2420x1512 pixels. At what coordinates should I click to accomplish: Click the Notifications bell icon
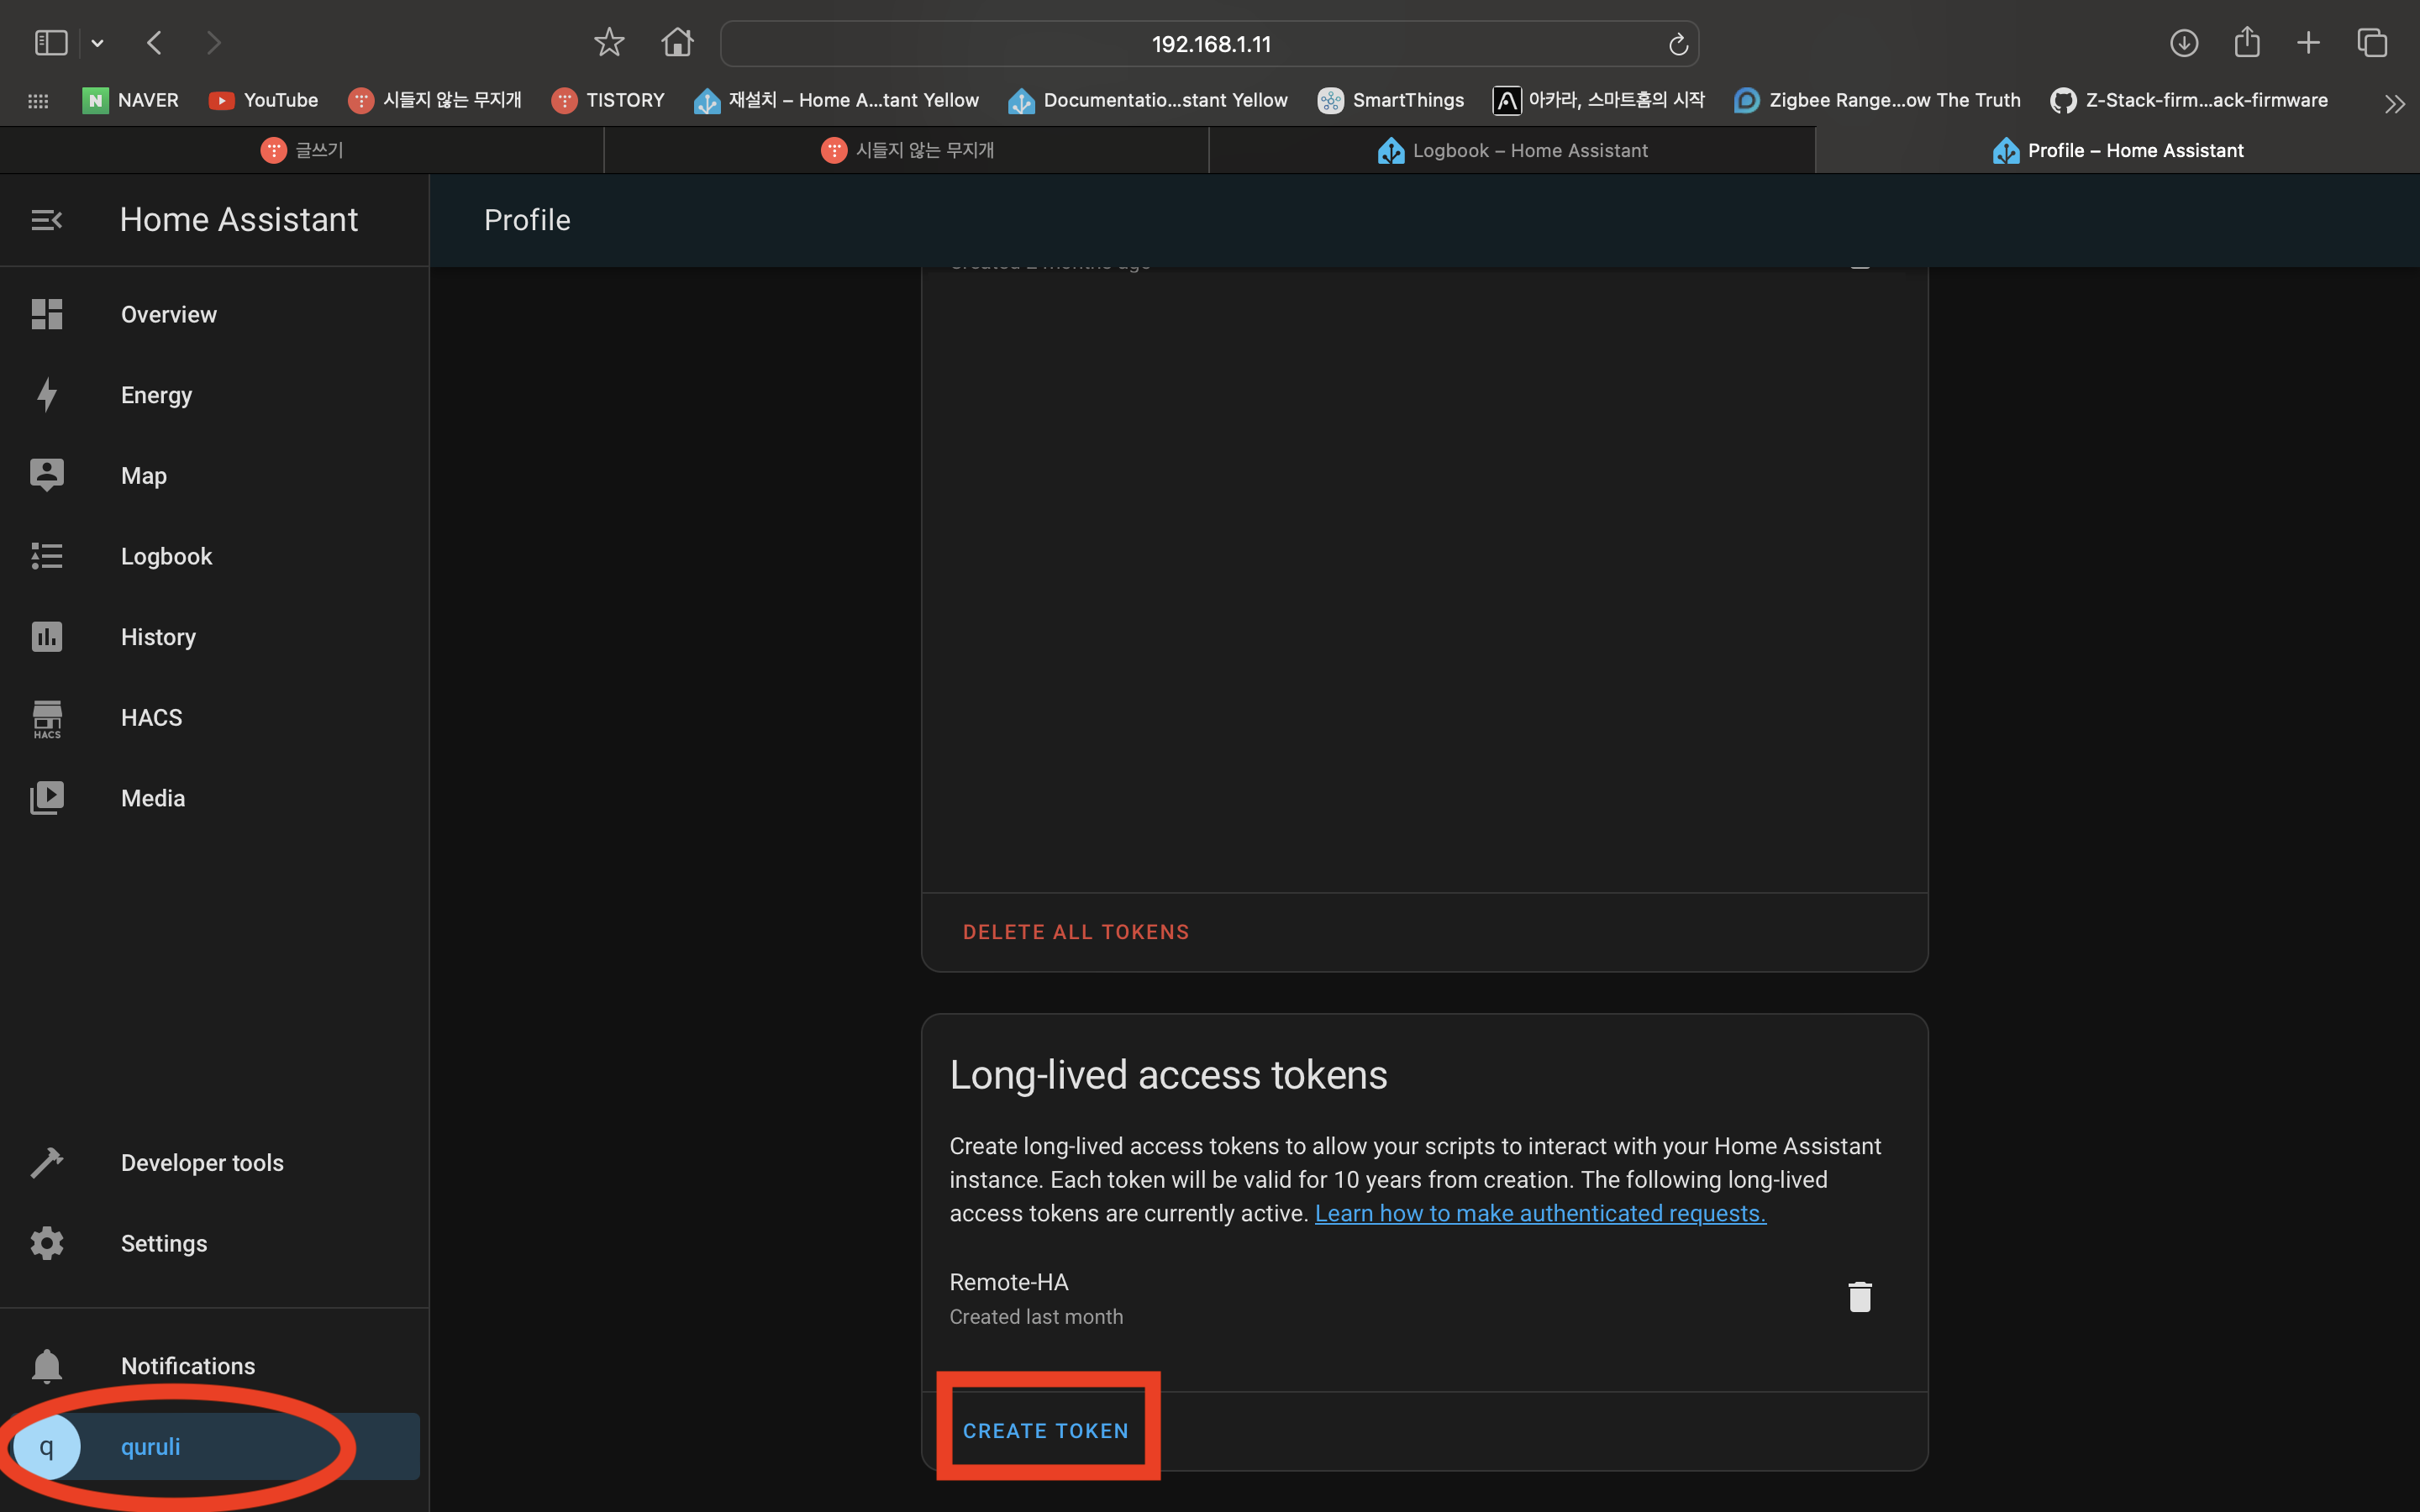(46, 1366)
